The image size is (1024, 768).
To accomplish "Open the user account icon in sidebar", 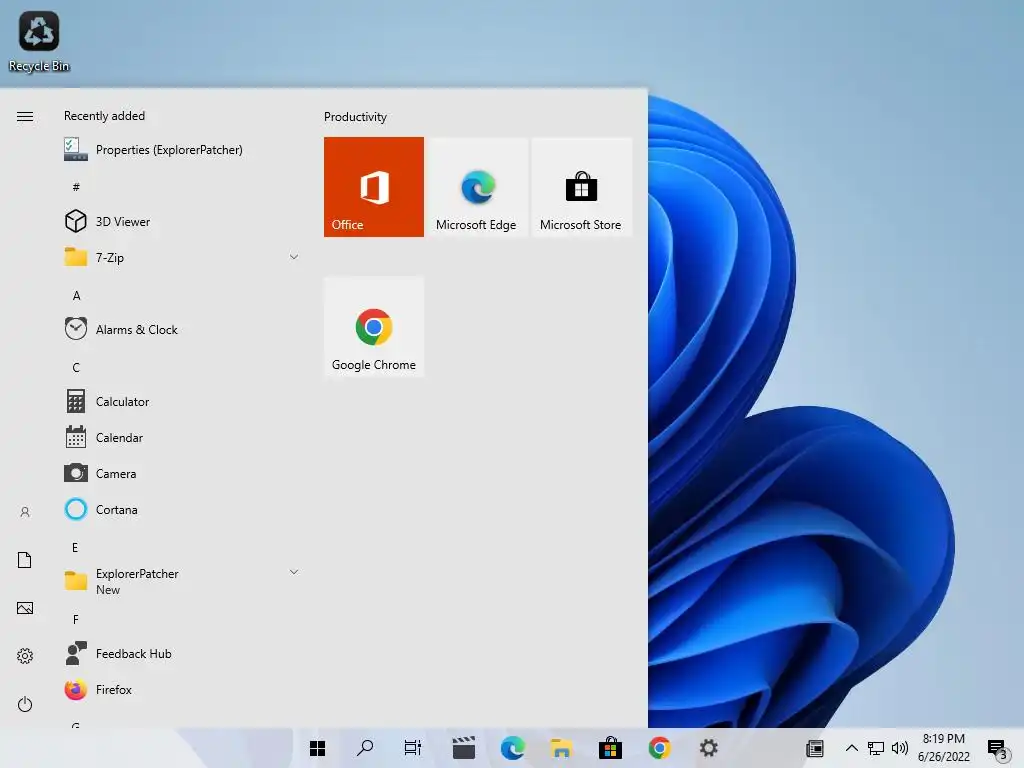I will click(25, 512).
